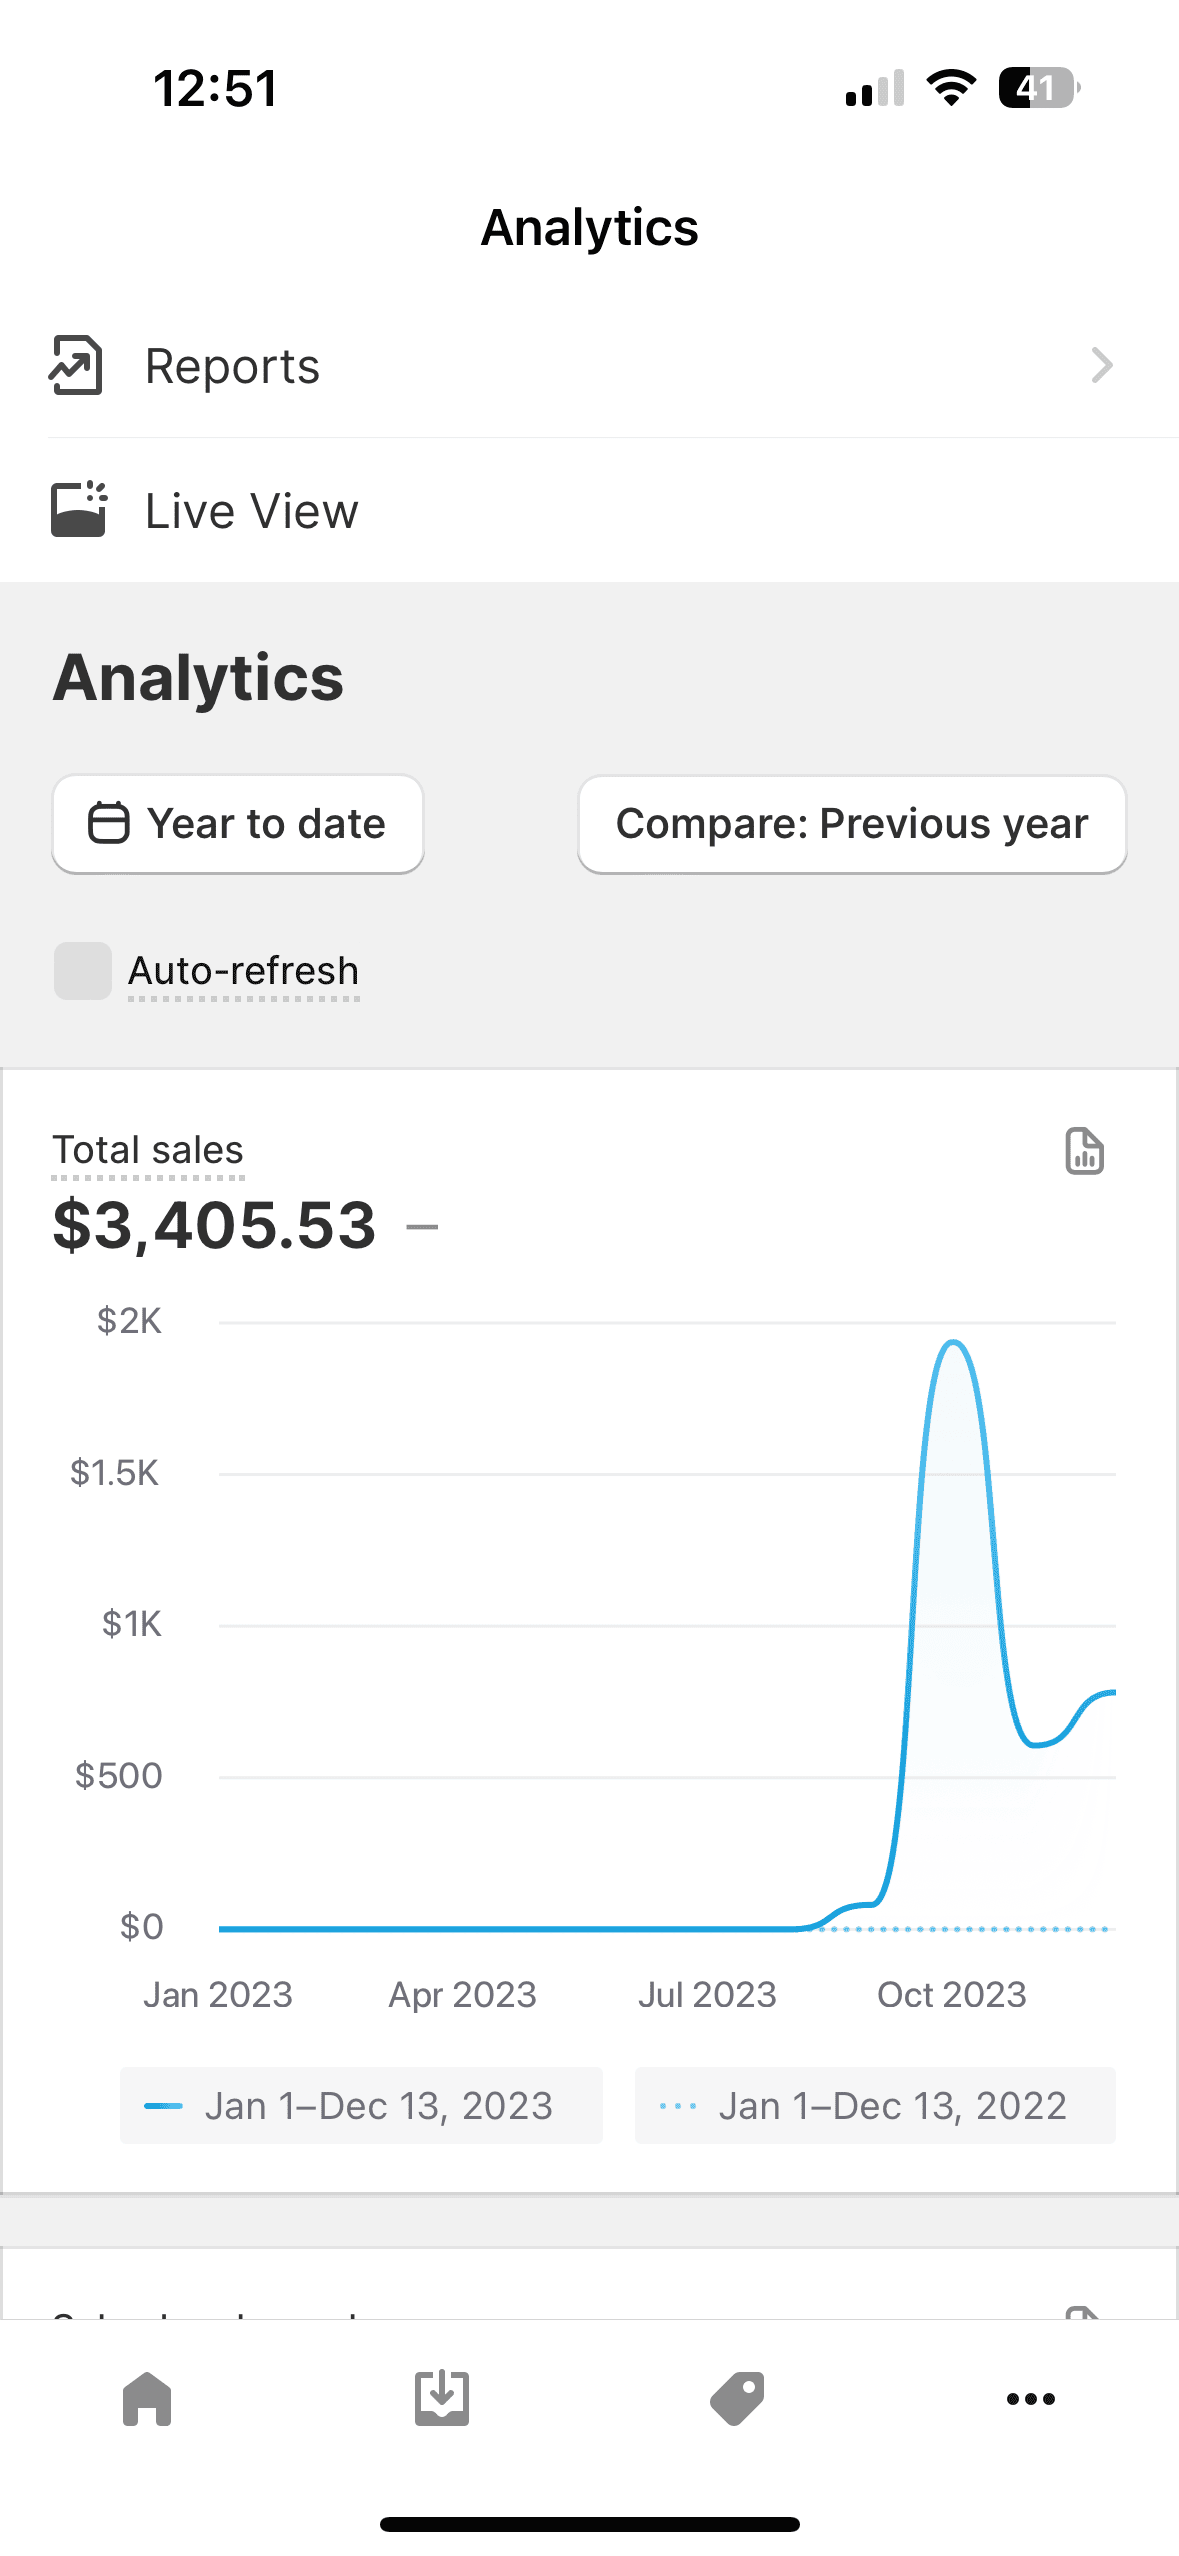
Task: Open the Compare: Previous year selector
Action: 852,824
